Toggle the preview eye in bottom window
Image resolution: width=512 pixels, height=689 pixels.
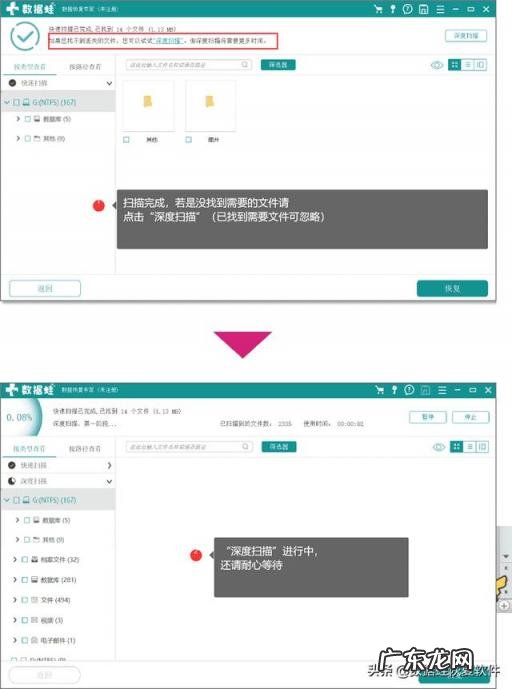(x=439, y=447)
